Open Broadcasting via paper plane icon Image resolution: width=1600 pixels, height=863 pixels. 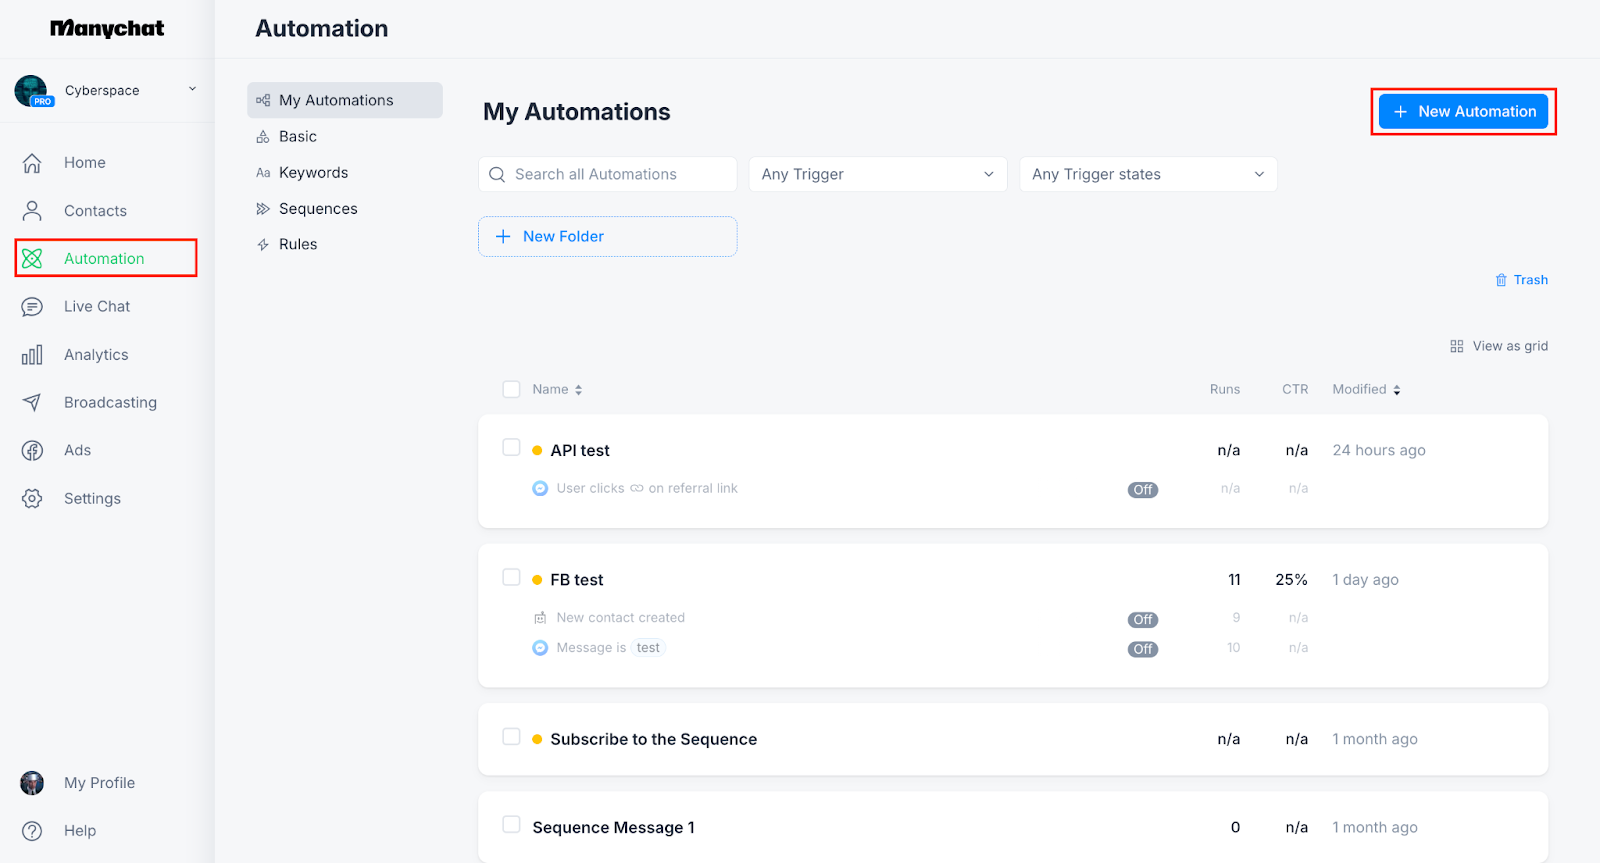32,402
